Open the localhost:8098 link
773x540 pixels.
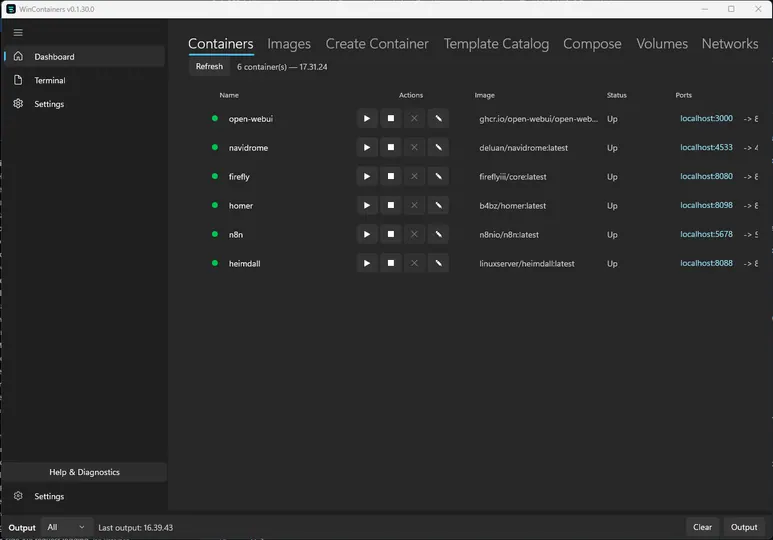click(706, 205)
